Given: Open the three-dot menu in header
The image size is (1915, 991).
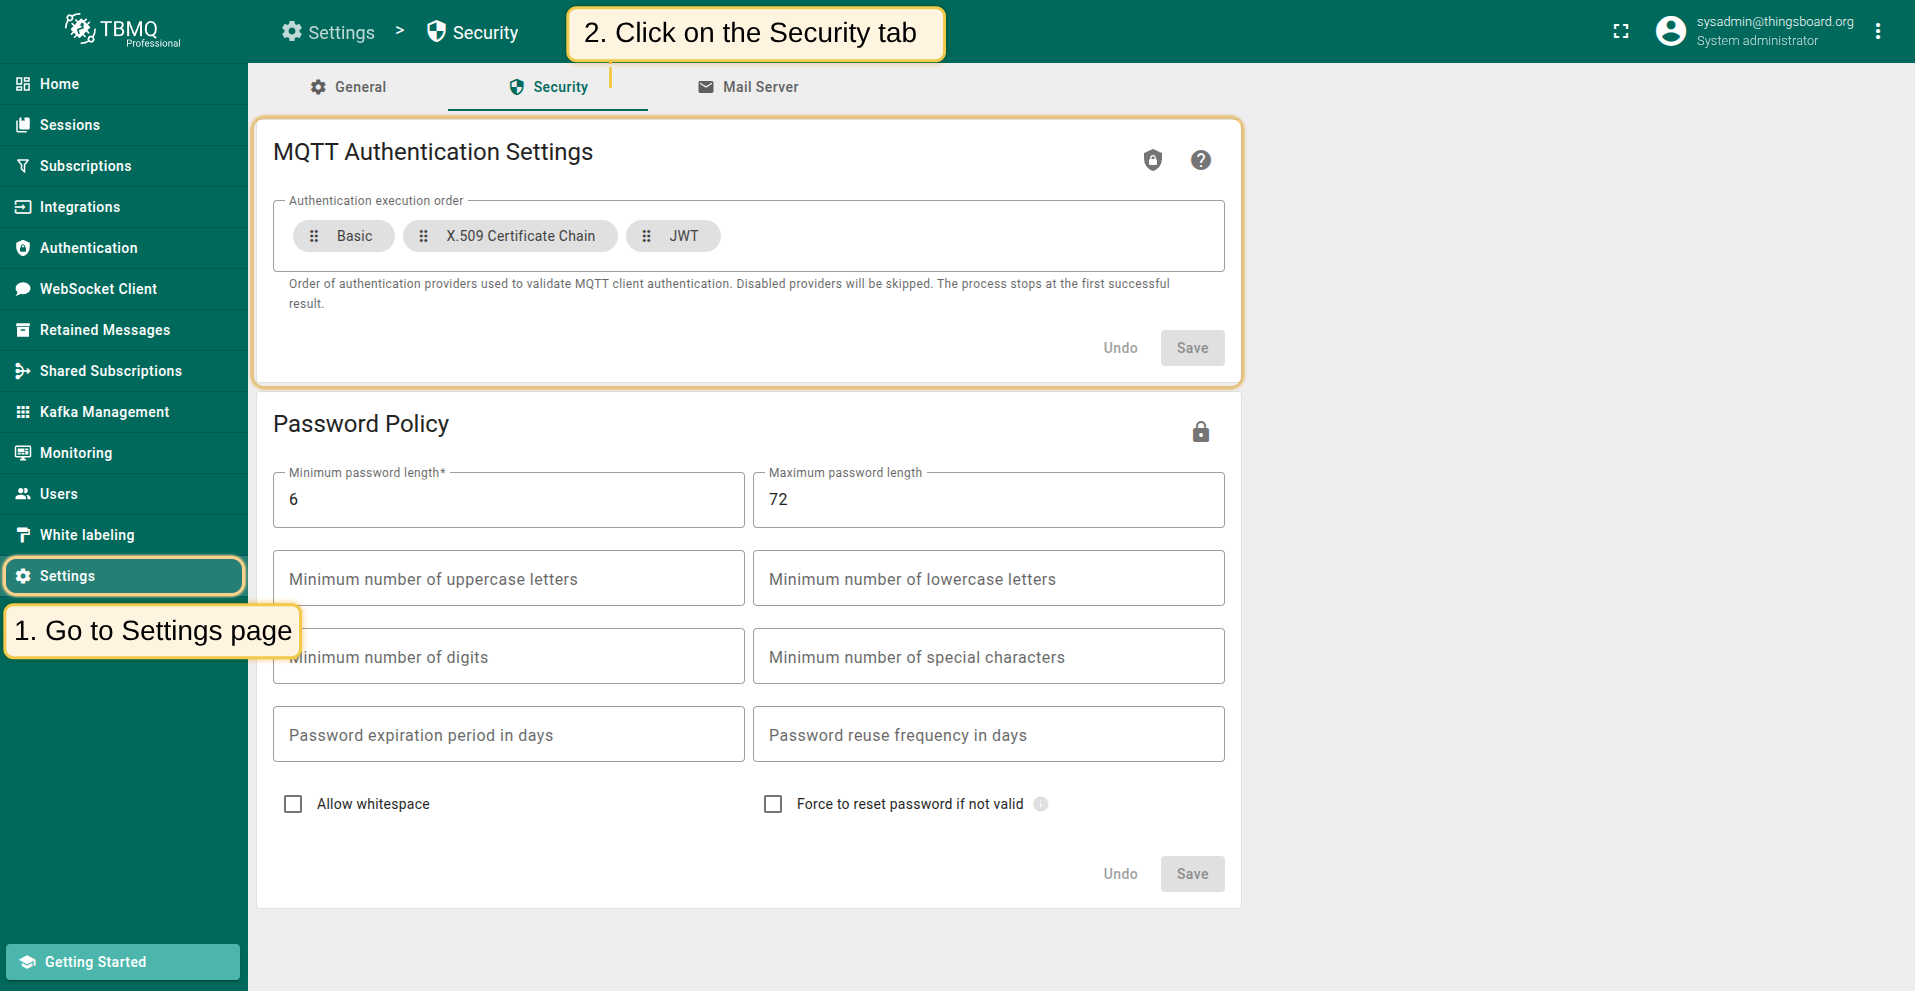Looking at the screenshot, I should tap(1878, 32).
